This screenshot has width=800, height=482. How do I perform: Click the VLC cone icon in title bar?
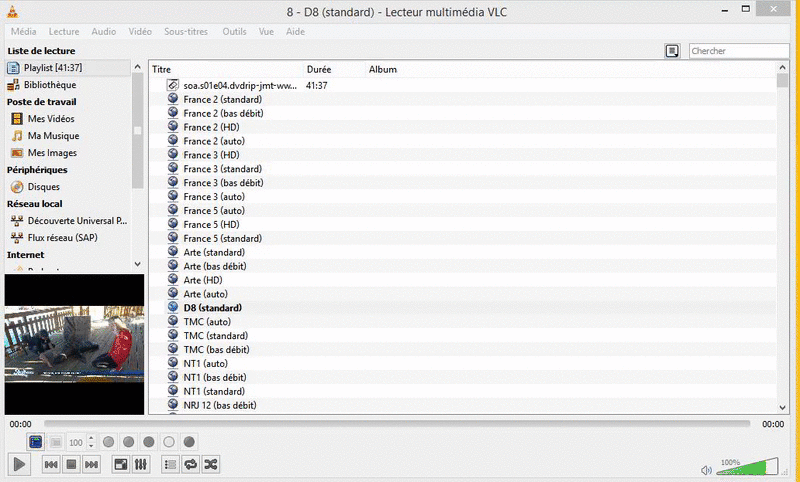pyautogui.click(x=12, y=11)
